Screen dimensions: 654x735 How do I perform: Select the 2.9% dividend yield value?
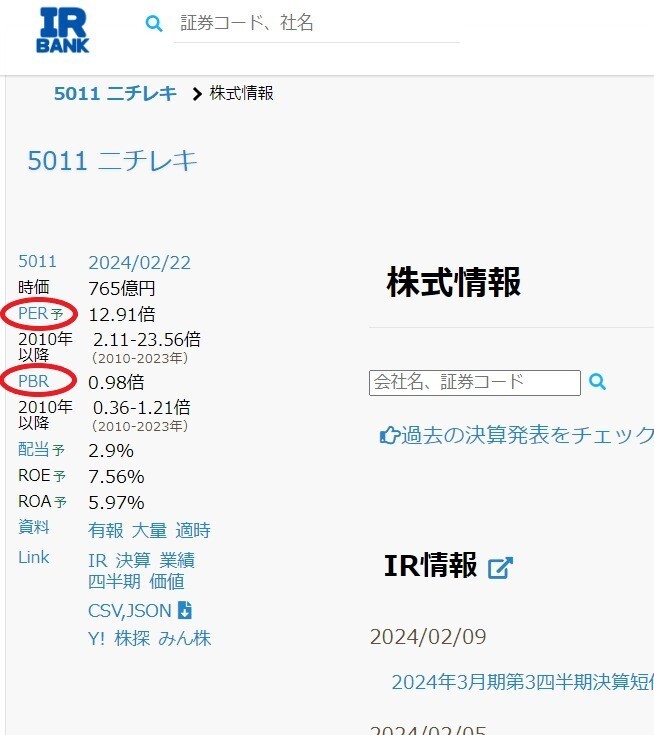coord(111,450)
